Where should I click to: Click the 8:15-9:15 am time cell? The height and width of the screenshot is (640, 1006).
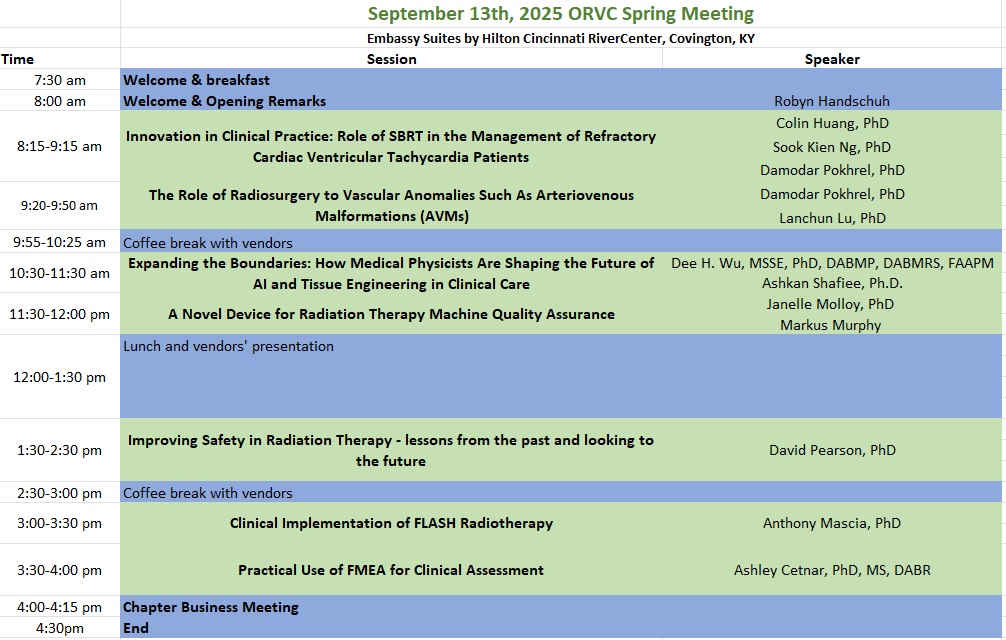tap(60, 146)
